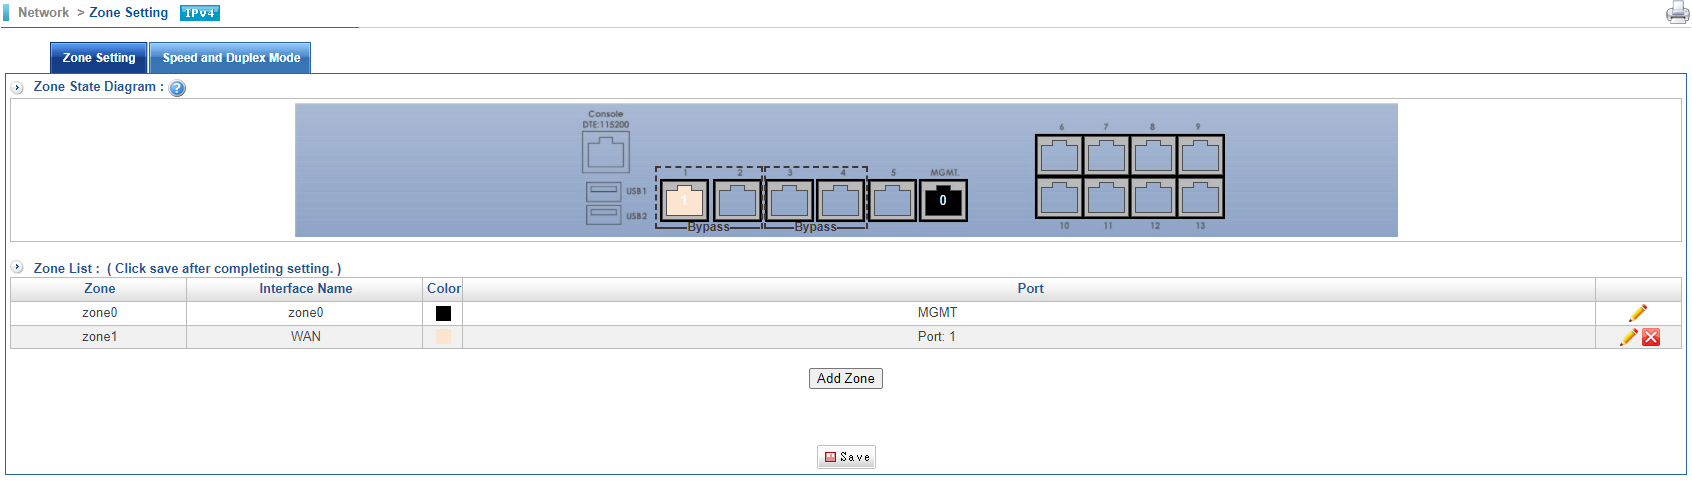Click port 13 in the diagram
The height and width of the screenshot is (481, 1692).
pyautogui.click(x=1200, y=198)
